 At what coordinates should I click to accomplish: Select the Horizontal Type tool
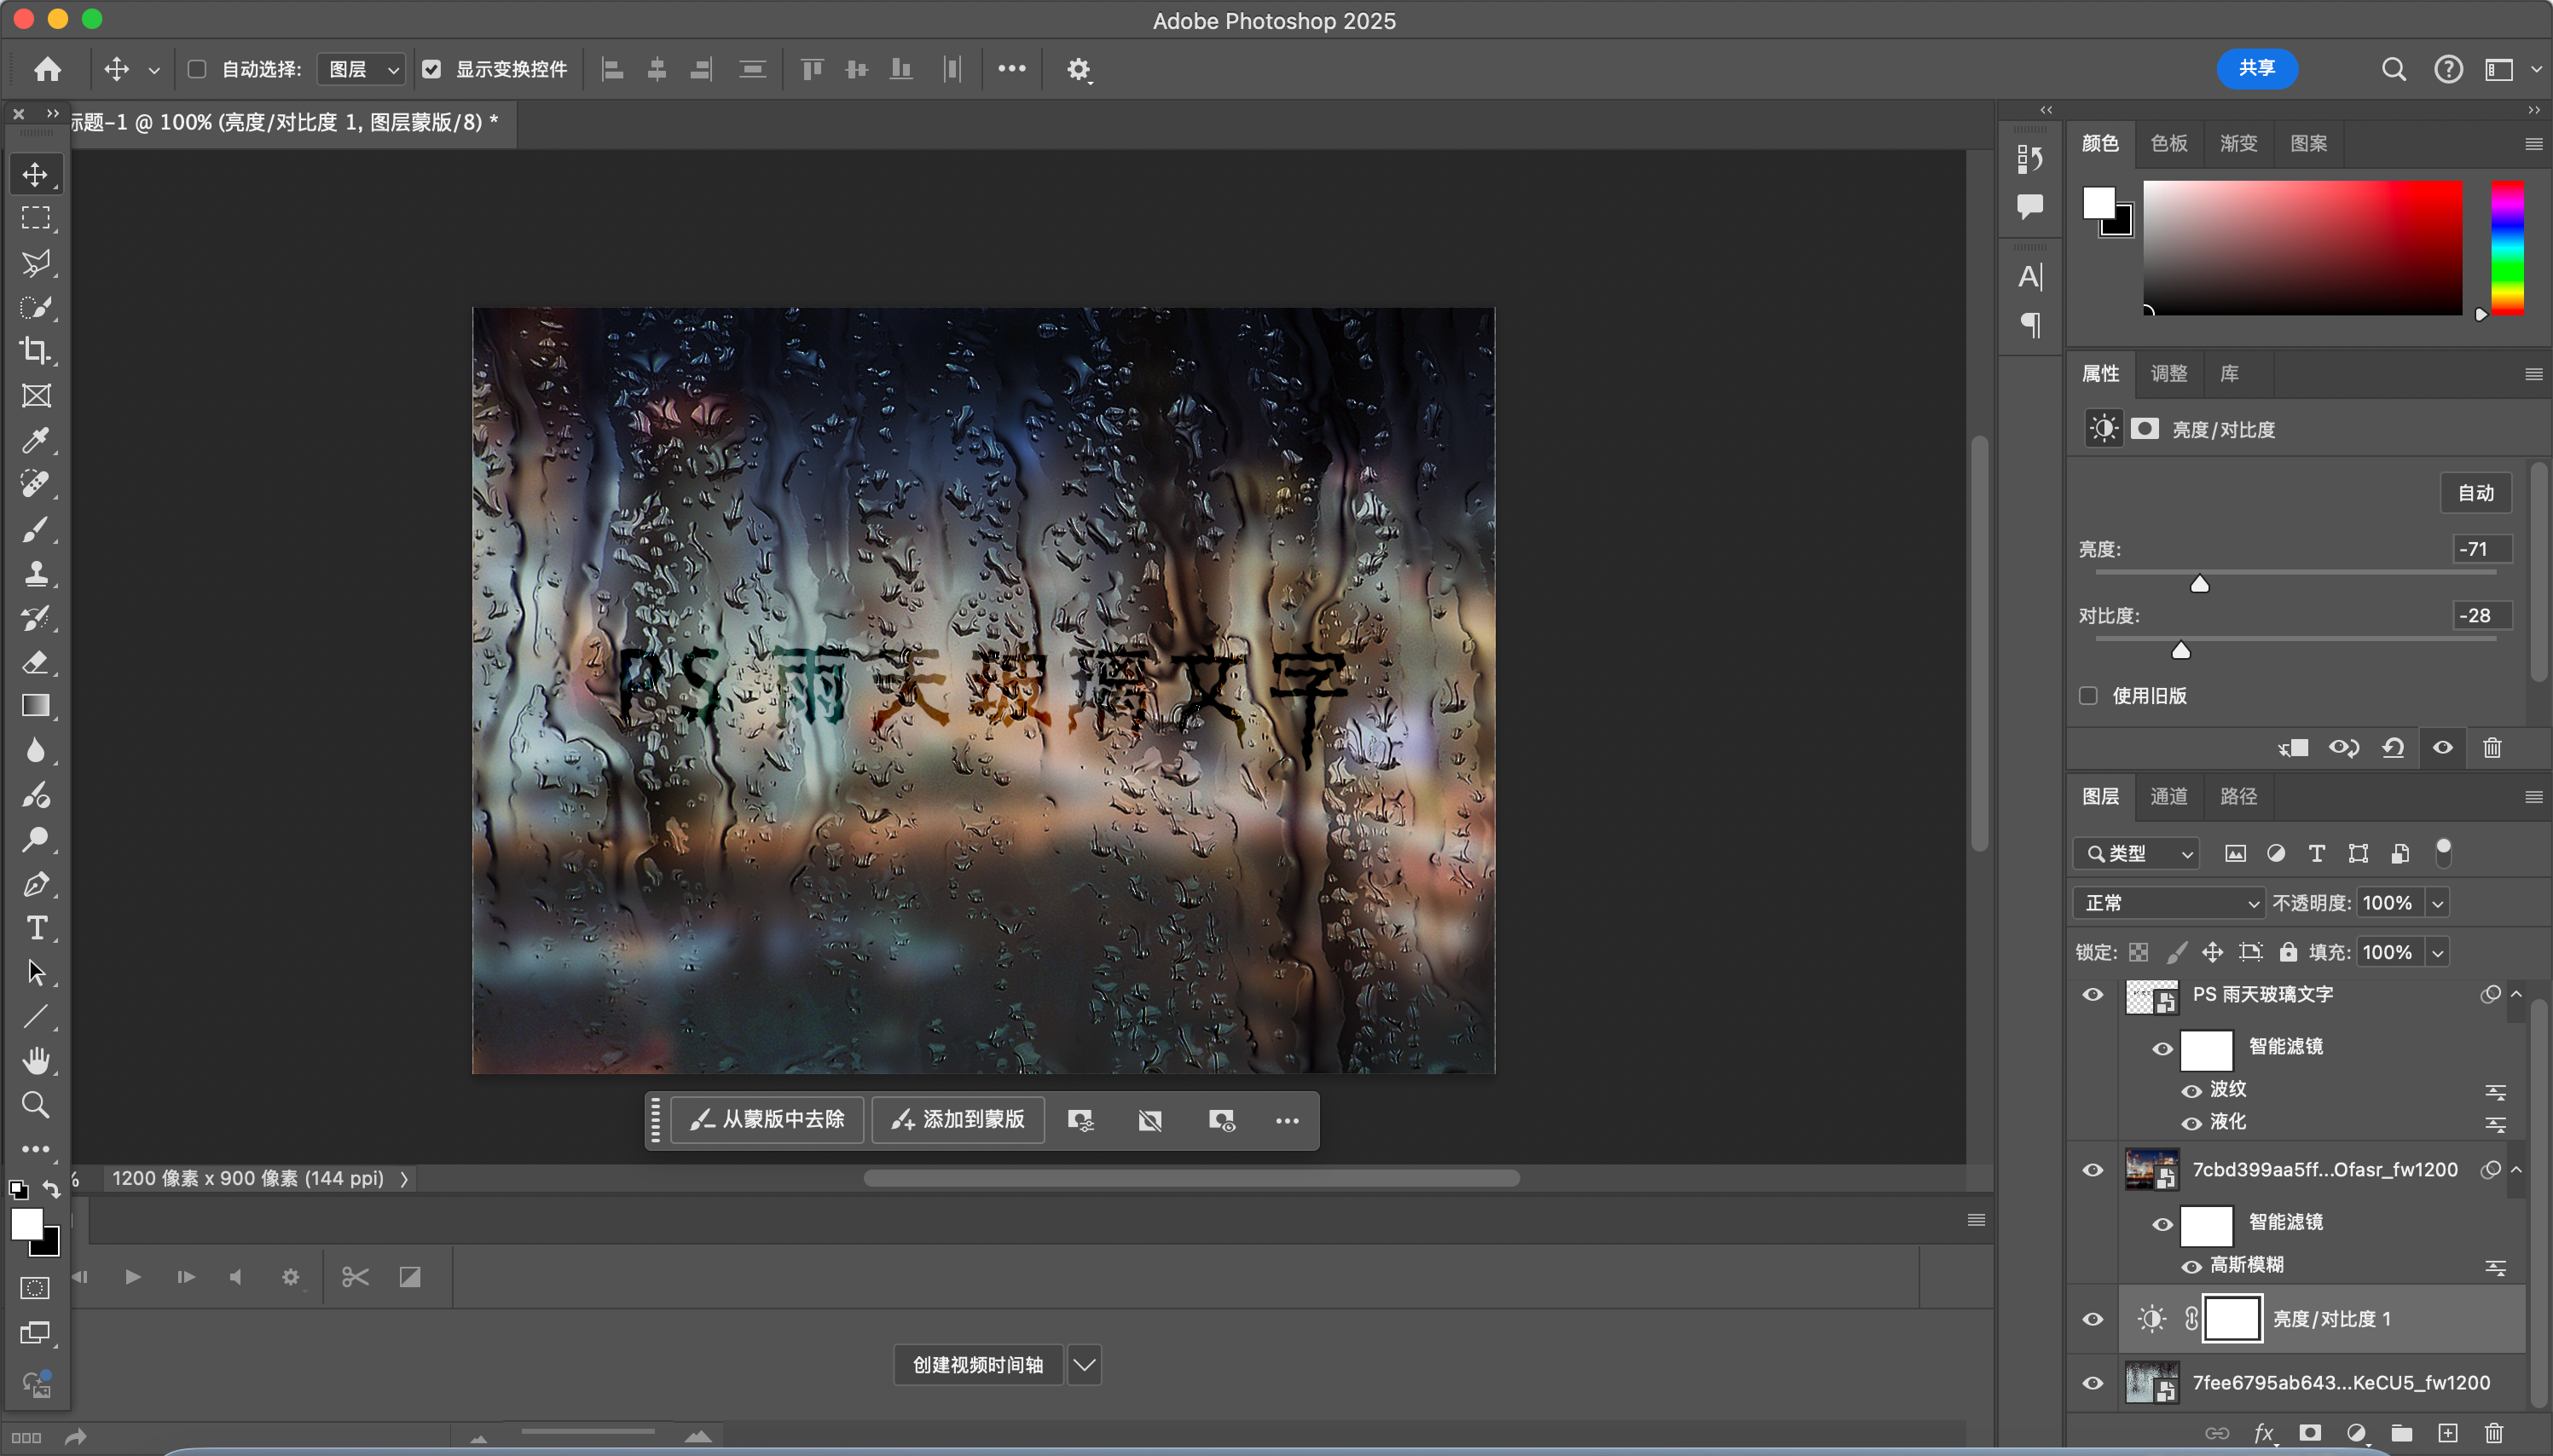click(35, 928)
